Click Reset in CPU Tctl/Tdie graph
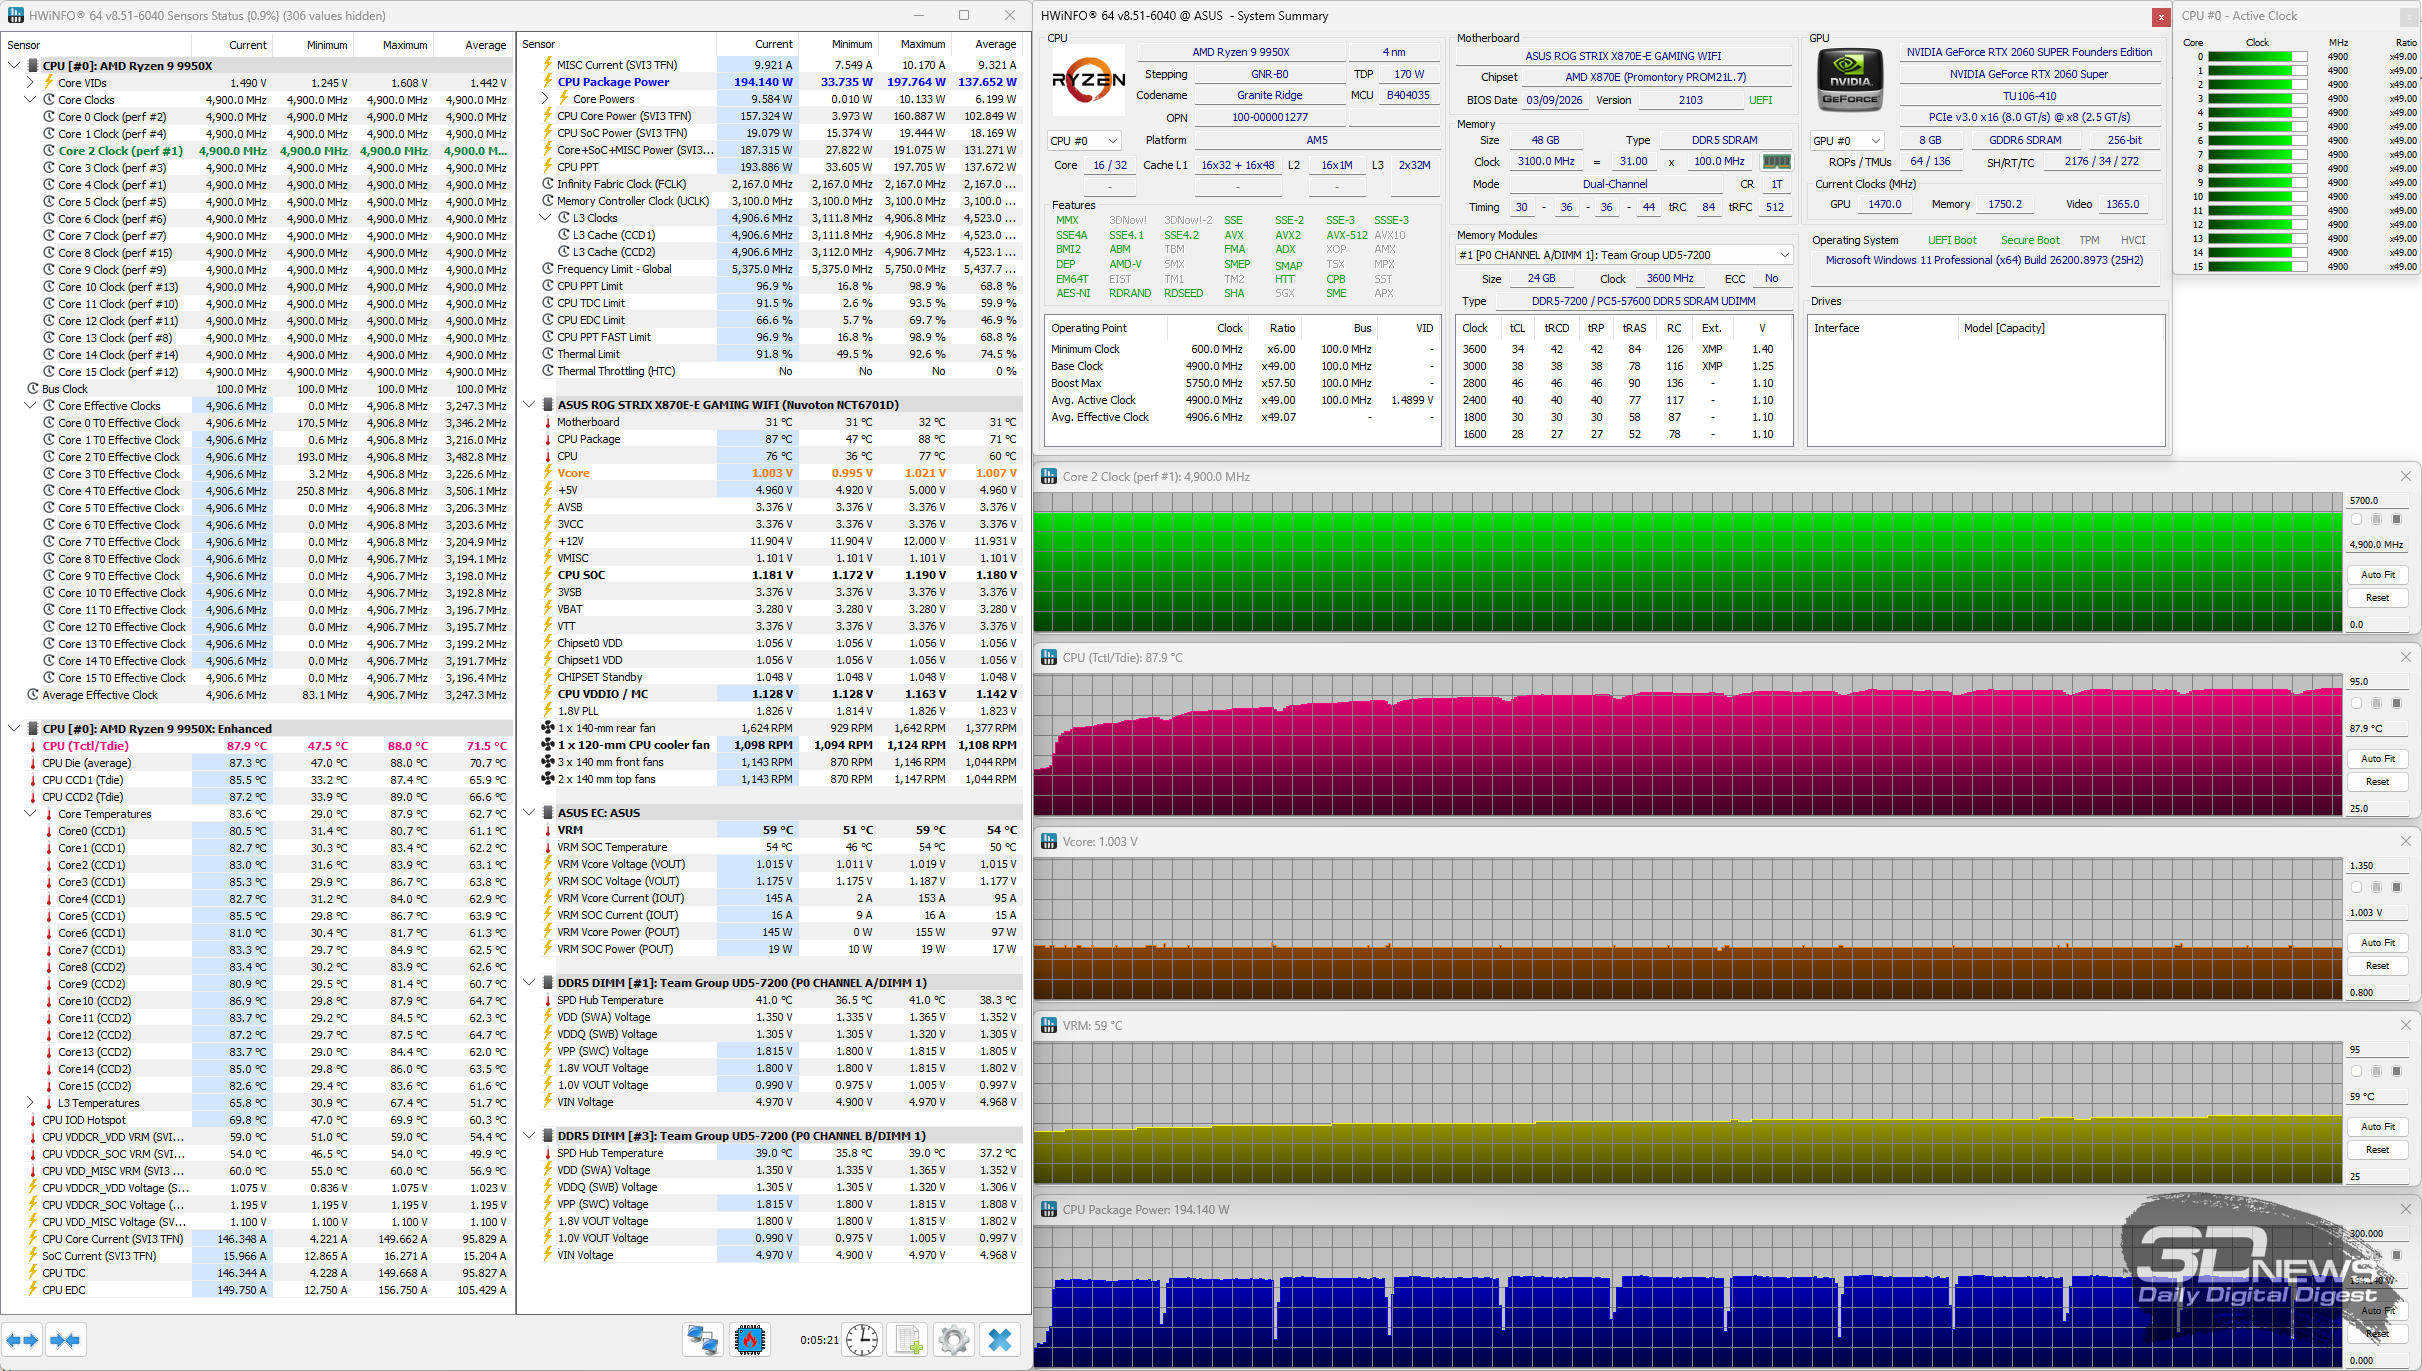2422x1371 pixels. tap(2378, 782)
